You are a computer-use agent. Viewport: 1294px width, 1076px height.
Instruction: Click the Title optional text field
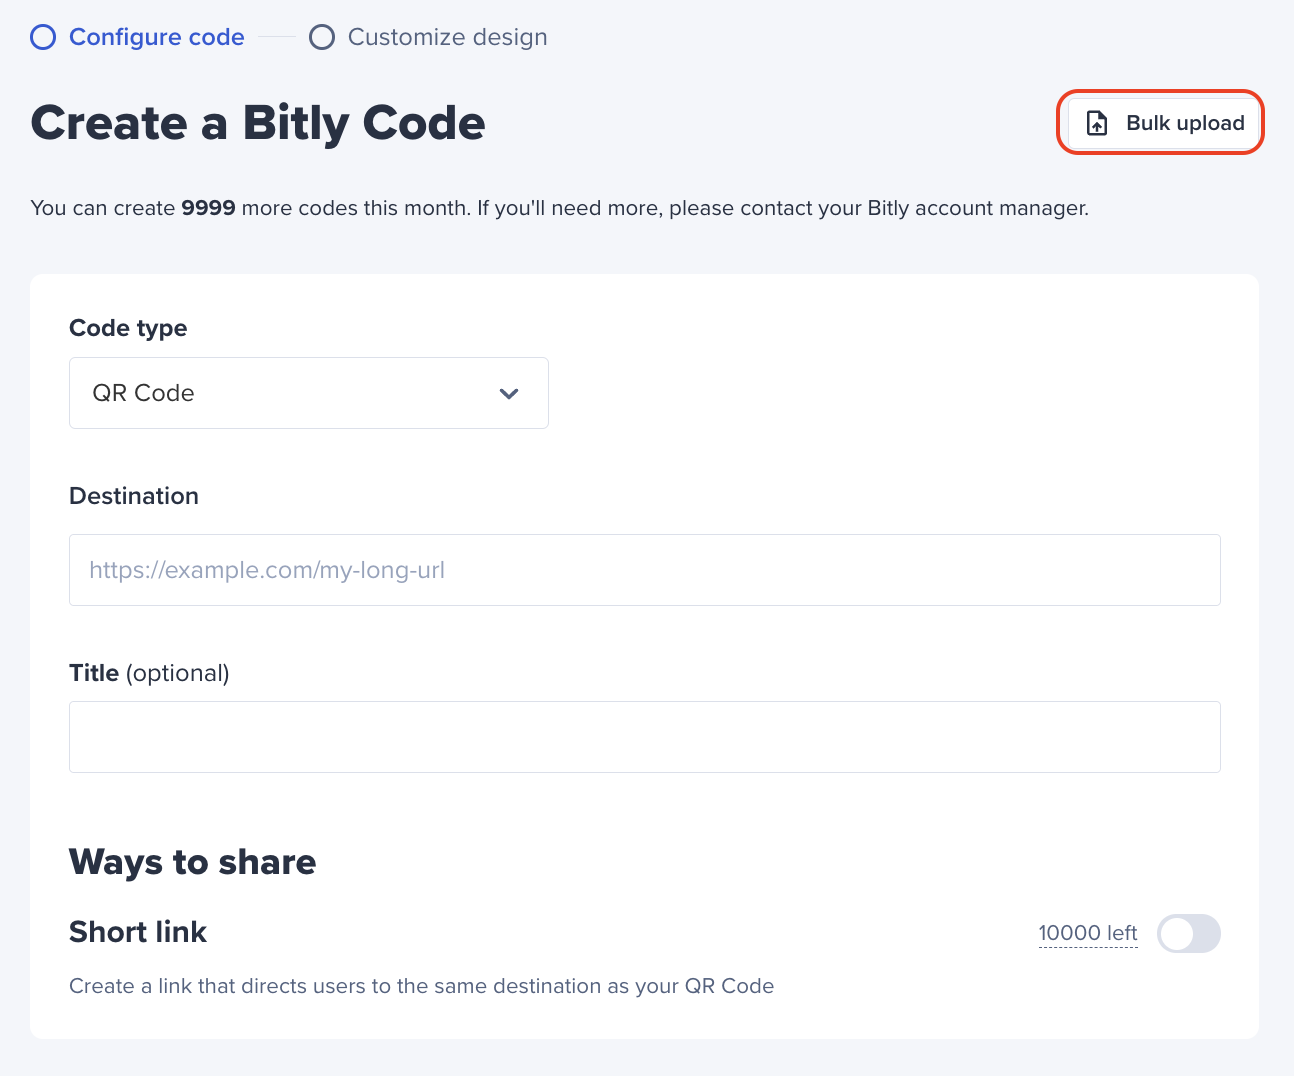tap(645, 737)
